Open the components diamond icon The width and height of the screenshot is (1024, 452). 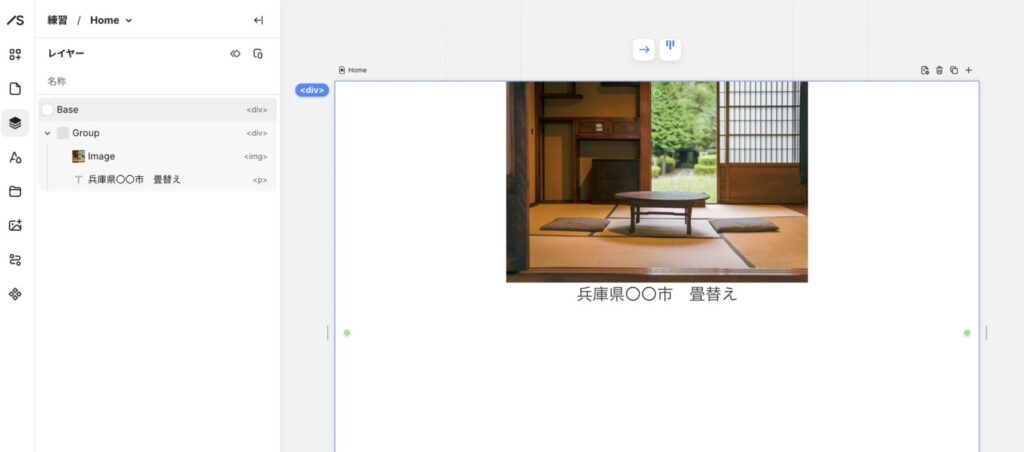tap(15, 294)
